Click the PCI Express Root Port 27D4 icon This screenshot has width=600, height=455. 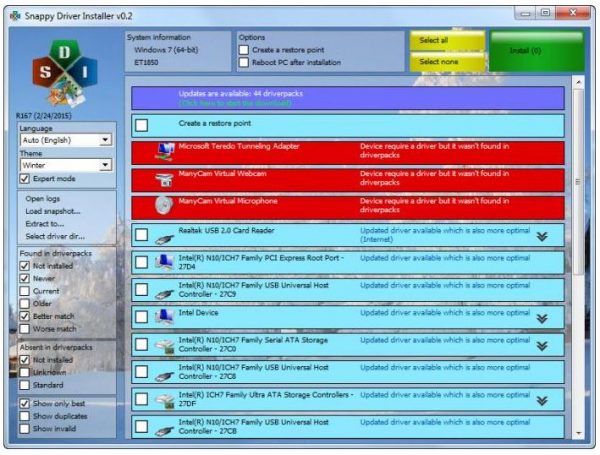165,263
